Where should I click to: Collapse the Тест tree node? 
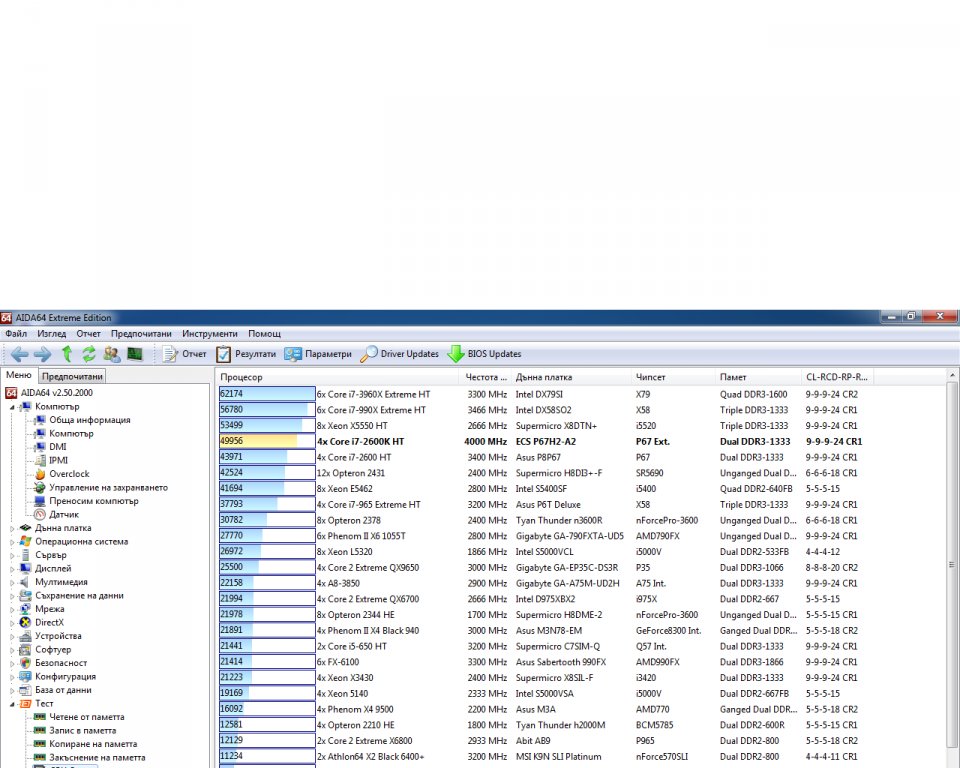click(x=13, y=704)
